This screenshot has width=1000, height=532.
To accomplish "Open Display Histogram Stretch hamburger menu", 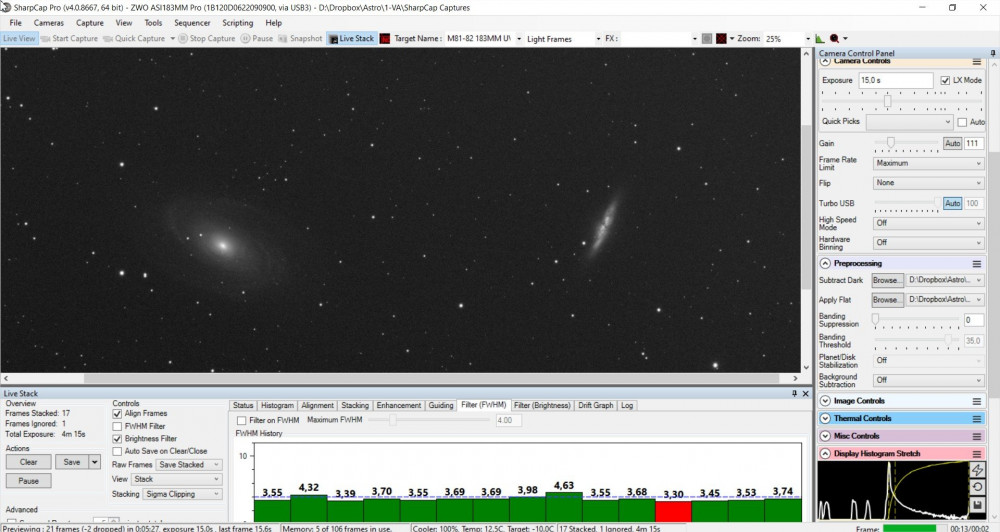I will (976, 454).
